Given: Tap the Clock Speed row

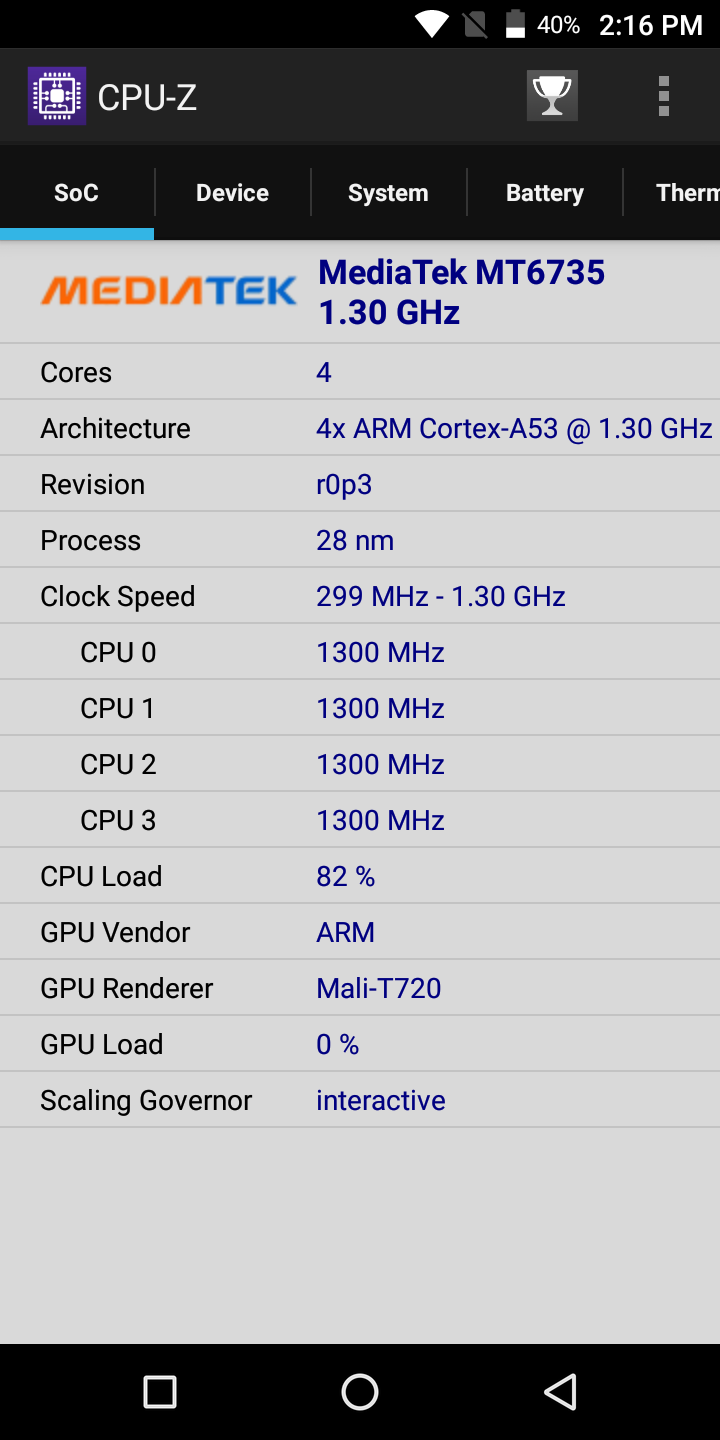Looking at the screenshot, I should click(x=360, y=596).
